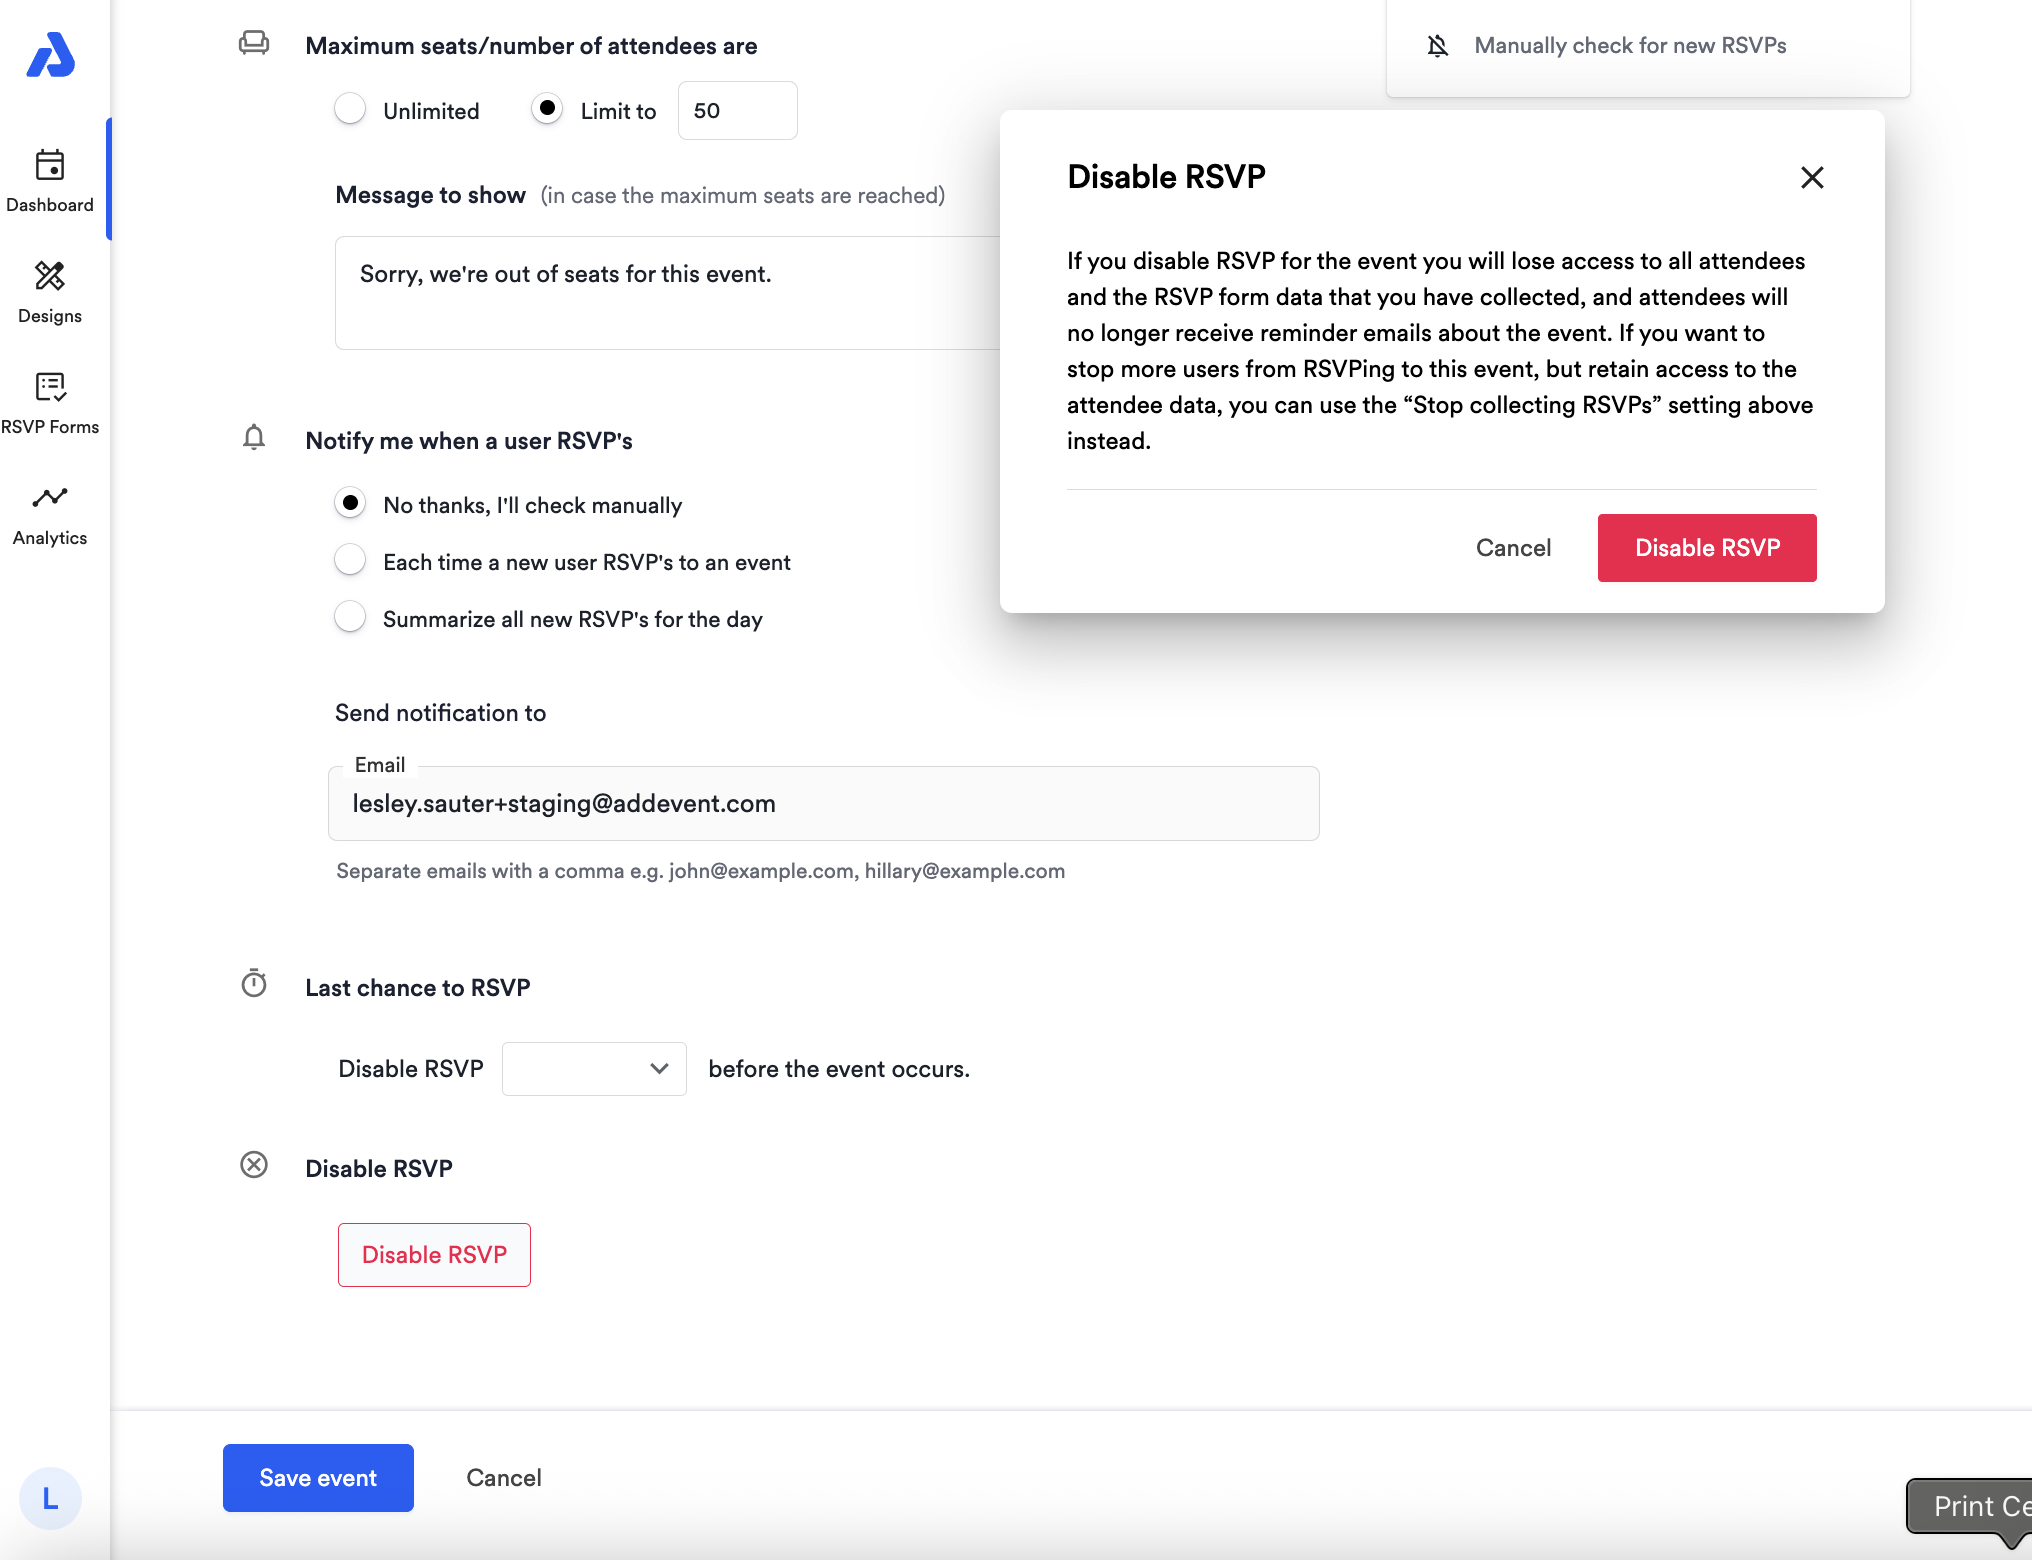Click the circled X Disable RSVP icon
The image size is (2032, 1560).
tap(254, 1165)
